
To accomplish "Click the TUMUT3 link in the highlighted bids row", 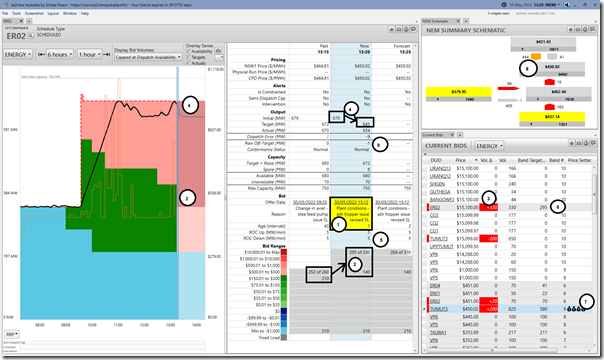I will [439, 309].
